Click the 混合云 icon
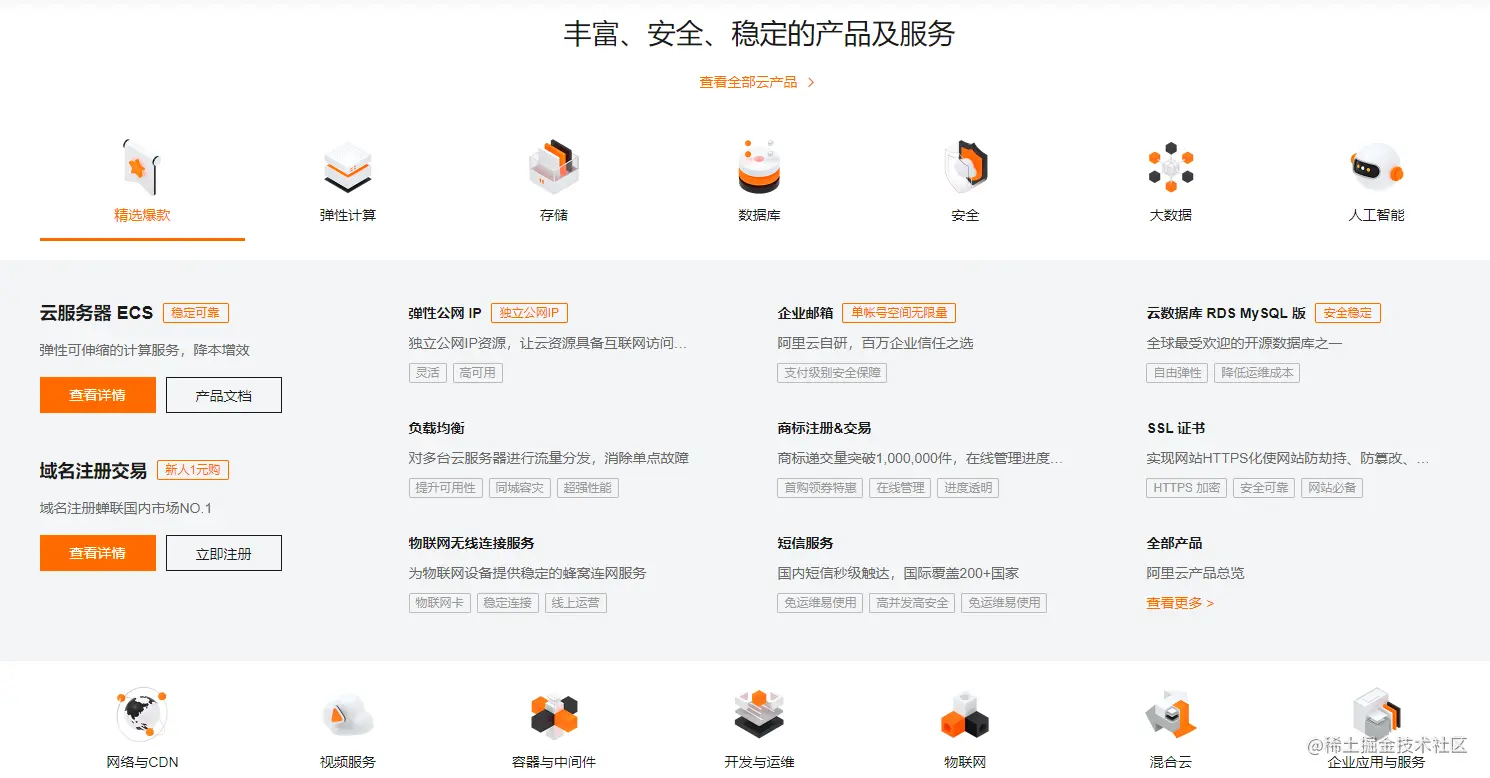The width and height of the screenshot is (1490, 778). coord(1171,715)
